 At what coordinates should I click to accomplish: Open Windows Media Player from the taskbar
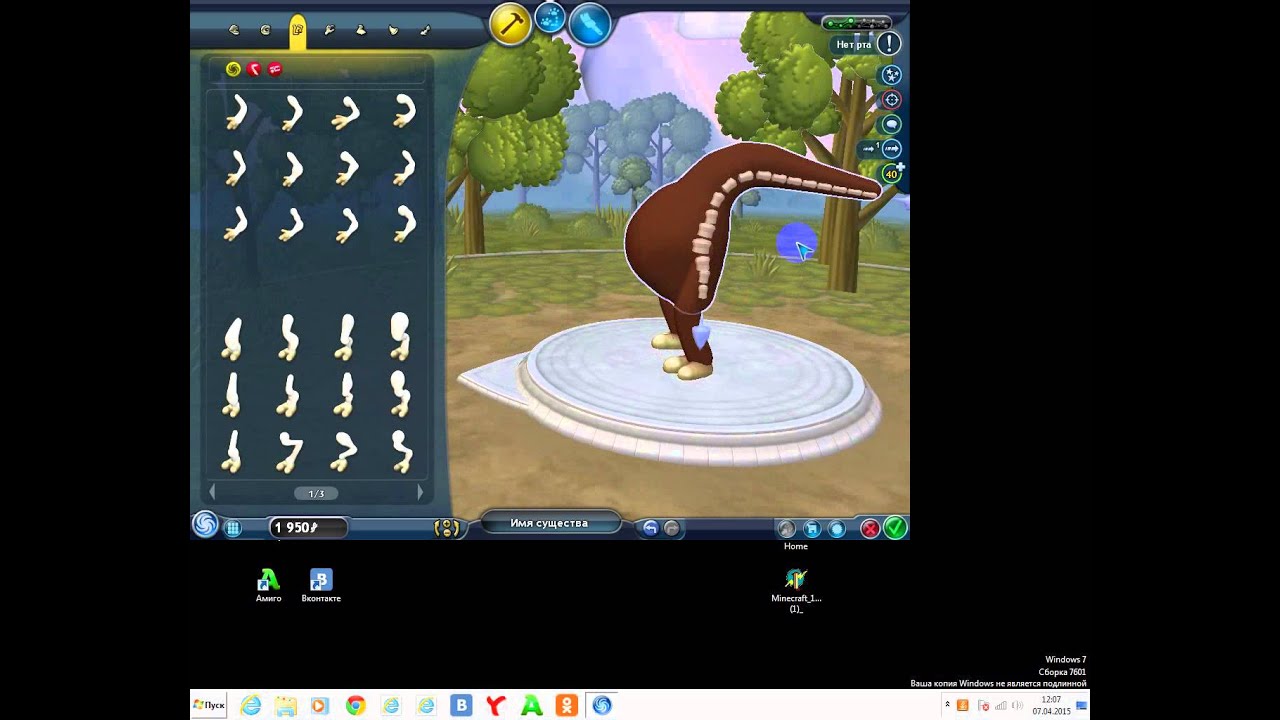319,705
